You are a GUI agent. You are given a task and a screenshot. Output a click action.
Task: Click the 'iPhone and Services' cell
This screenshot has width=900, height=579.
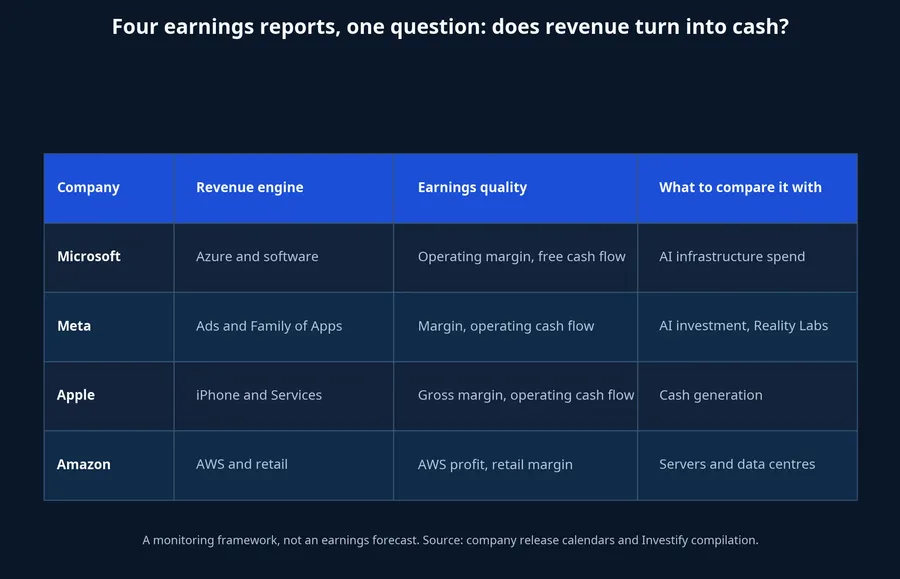284,396
